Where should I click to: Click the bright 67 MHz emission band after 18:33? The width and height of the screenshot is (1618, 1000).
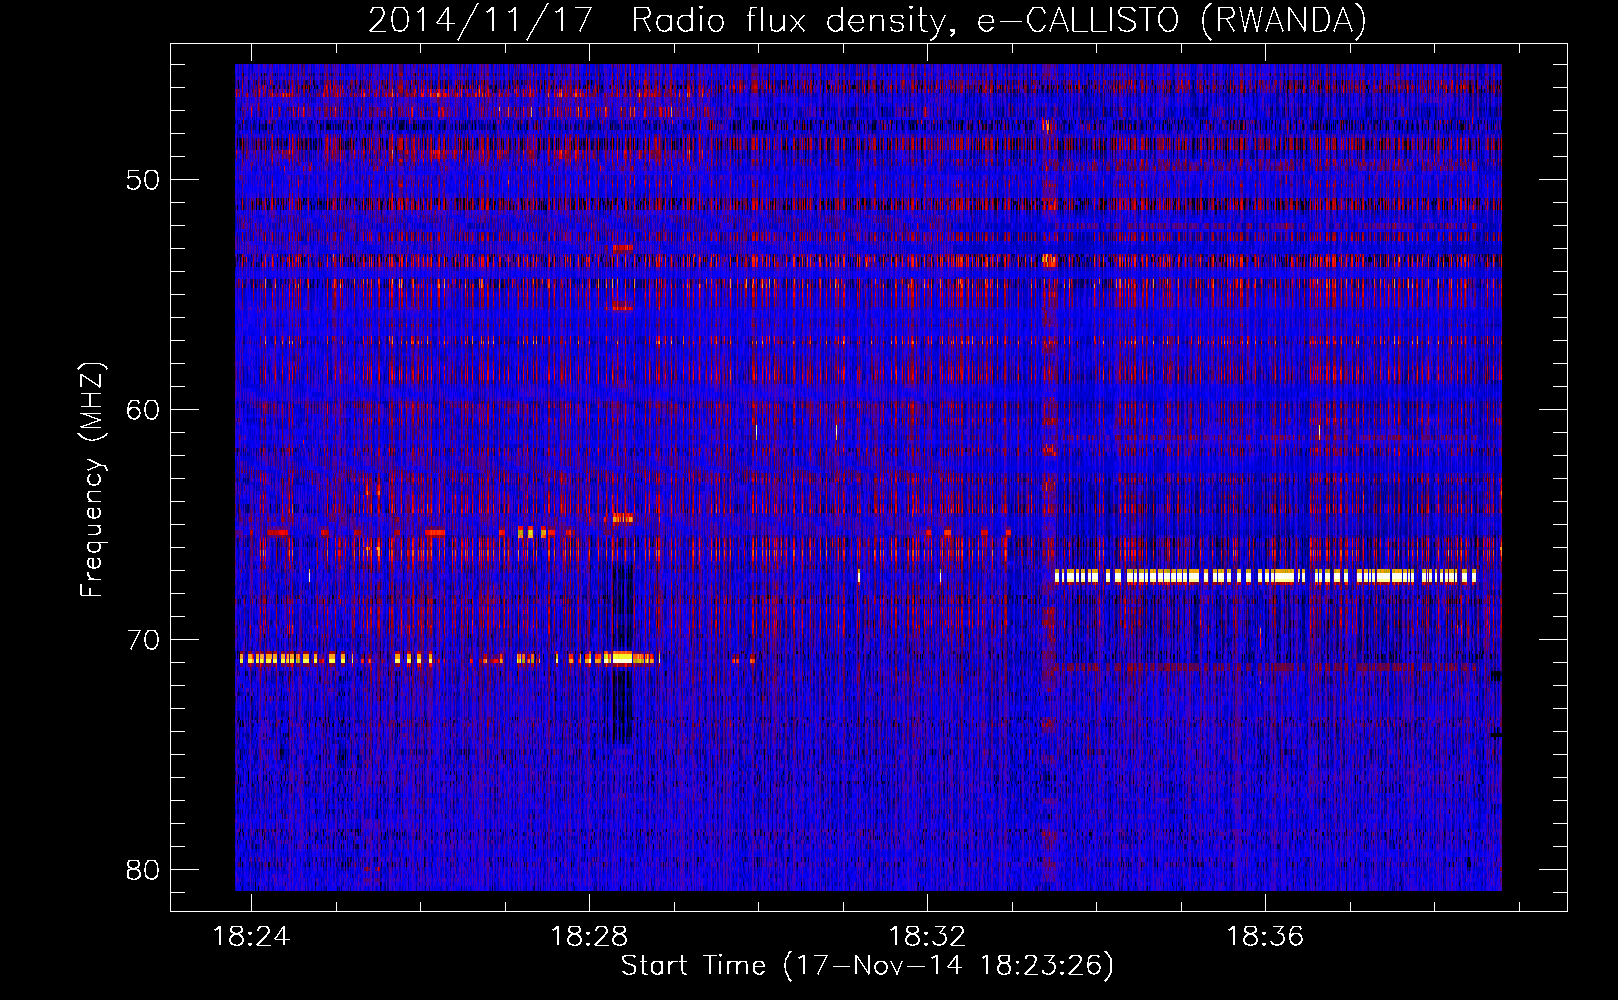coord(1266,576)
